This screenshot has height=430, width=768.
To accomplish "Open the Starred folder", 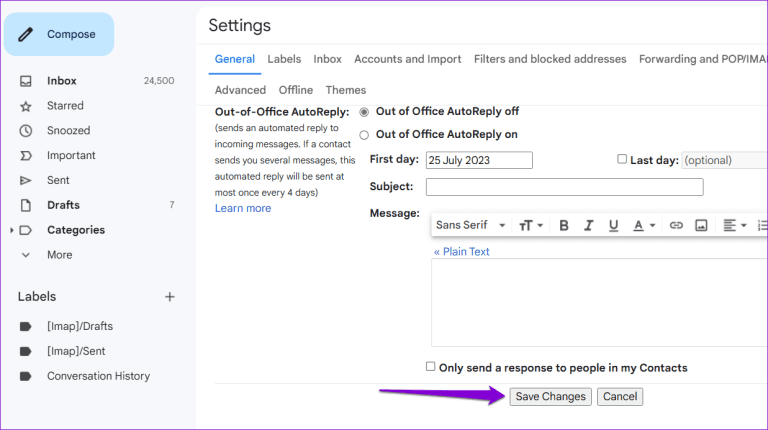I will (x=65, y=106).
